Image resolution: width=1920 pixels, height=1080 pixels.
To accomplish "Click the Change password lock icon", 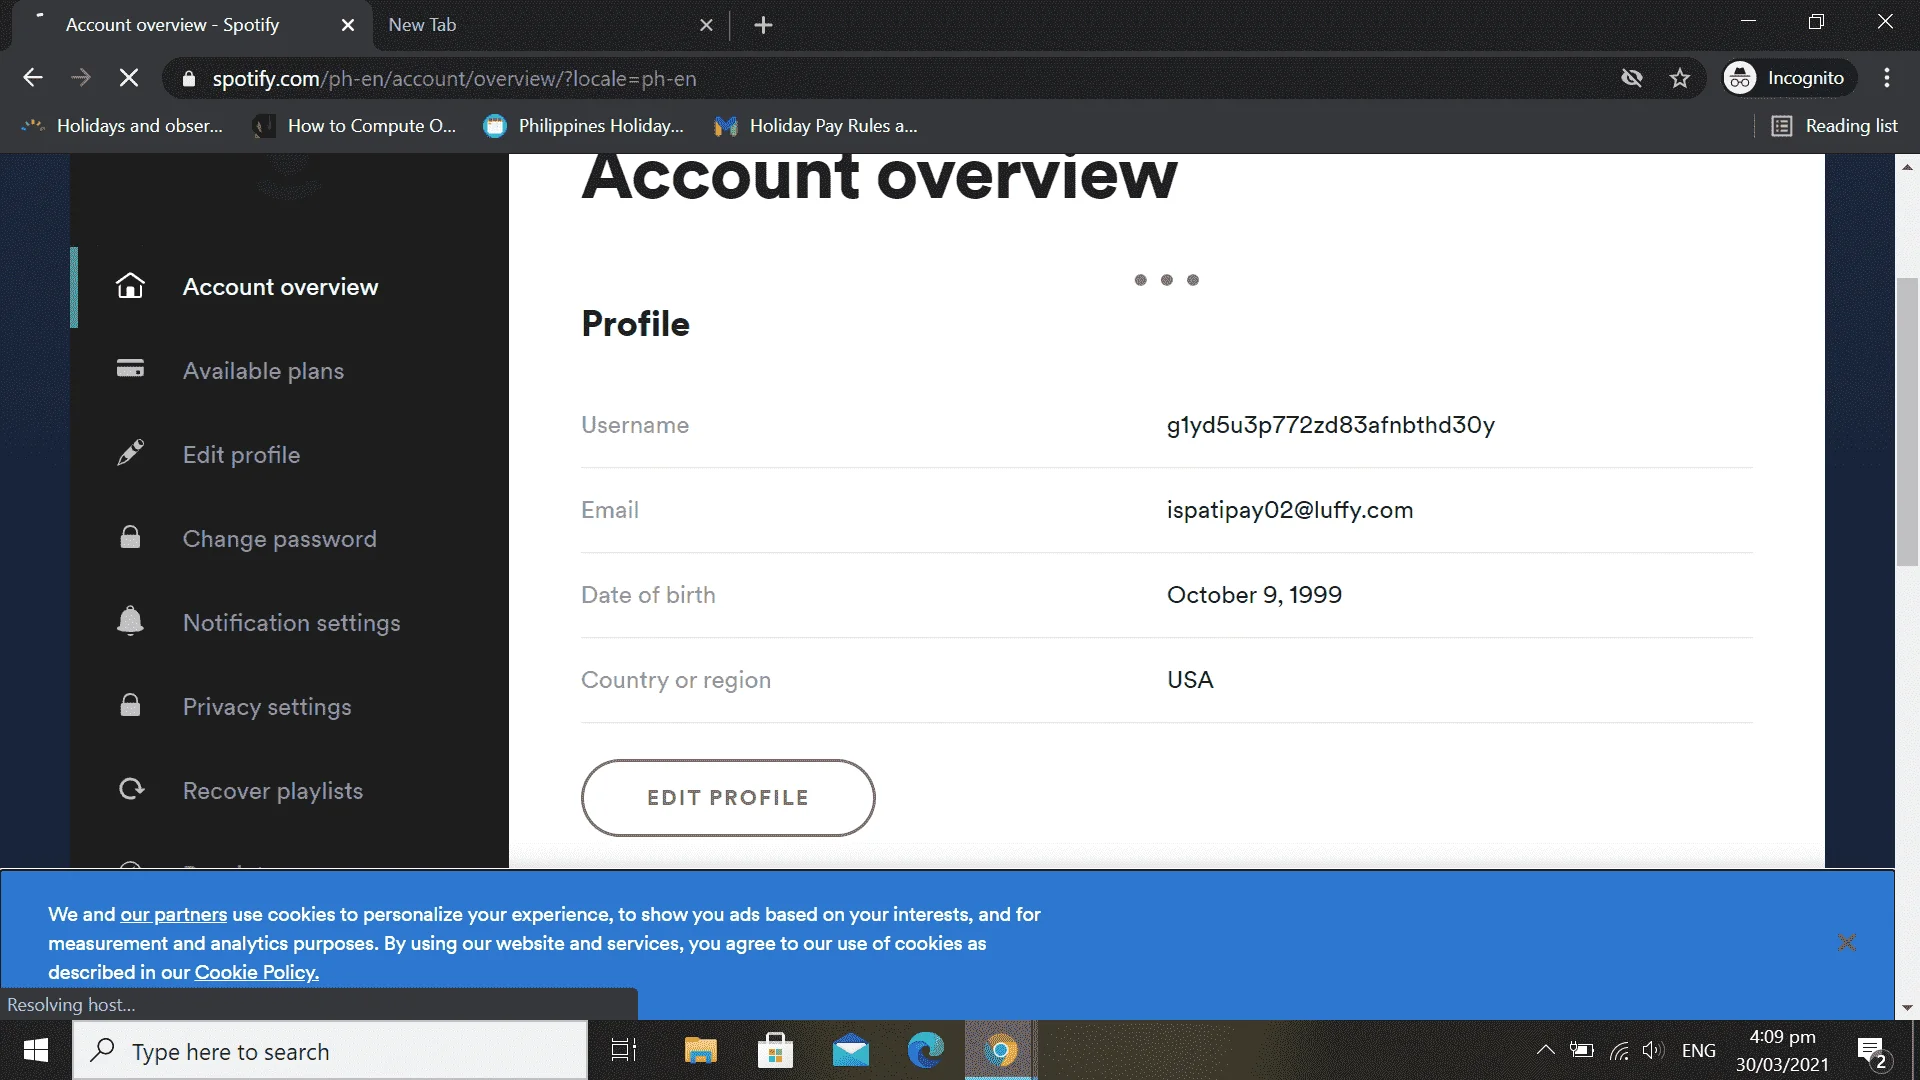I will click(130, 537).
